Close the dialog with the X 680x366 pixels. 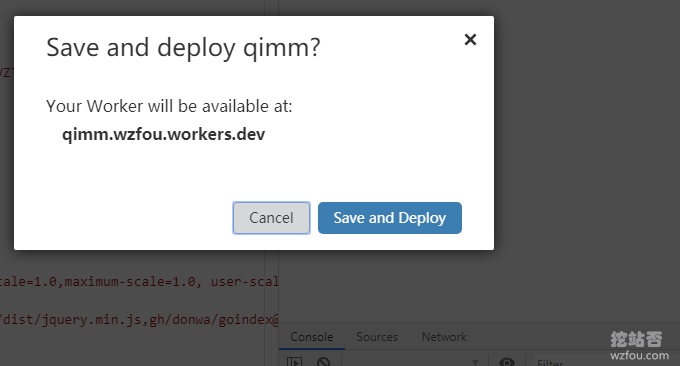(x=470, y=39)
